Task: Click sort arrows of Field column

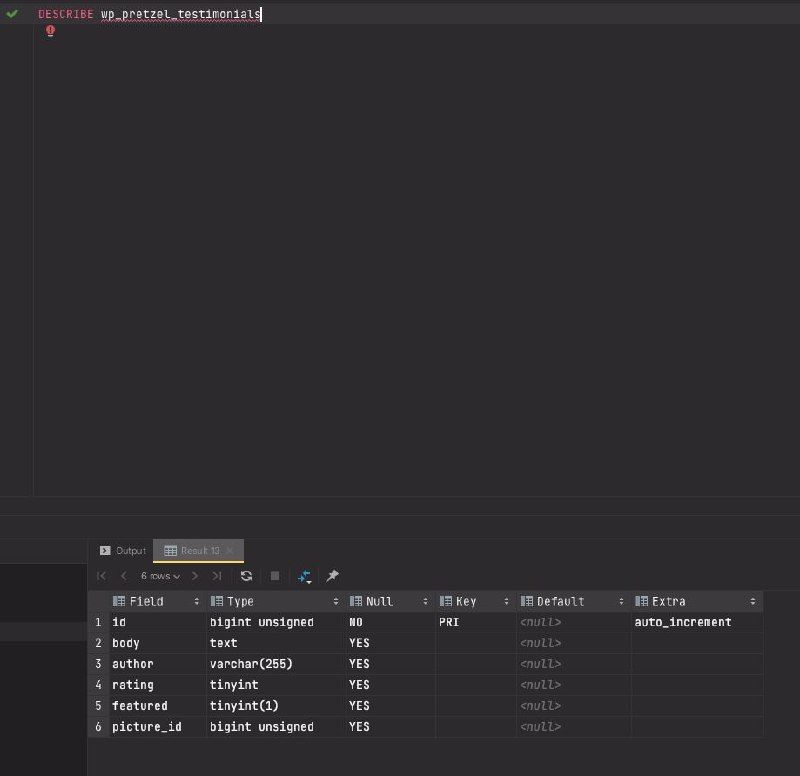Action: point(196,602)
